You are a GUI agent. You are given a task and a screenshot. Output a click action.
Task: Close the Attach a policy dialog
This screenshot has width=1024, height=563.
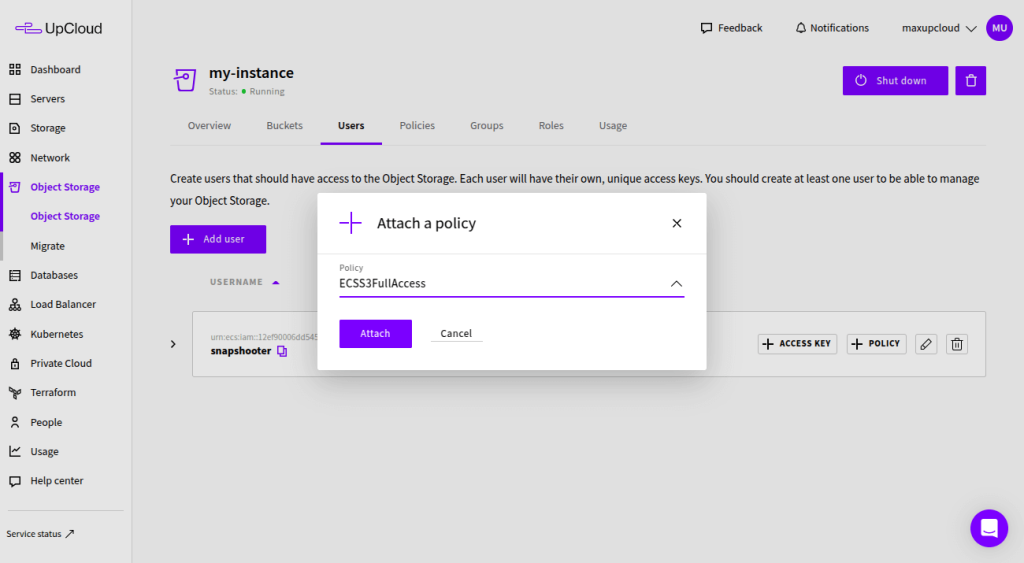coord(677,223)
